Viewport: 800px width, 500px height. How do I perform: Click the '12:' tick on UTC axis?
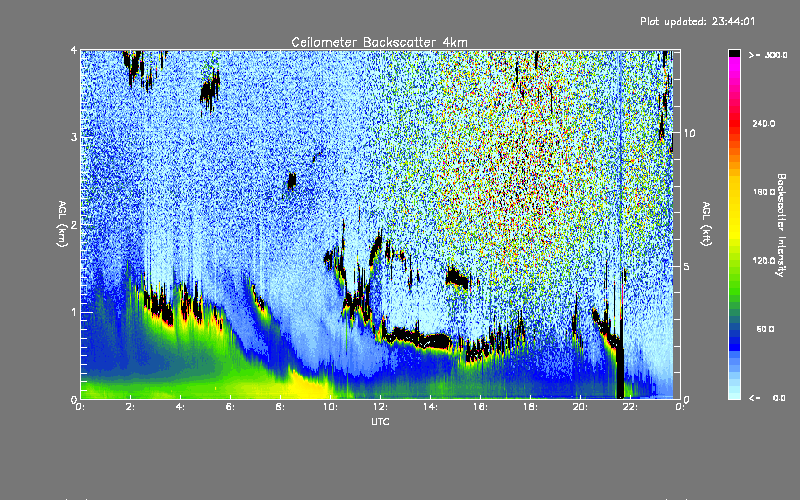(380, 407)
